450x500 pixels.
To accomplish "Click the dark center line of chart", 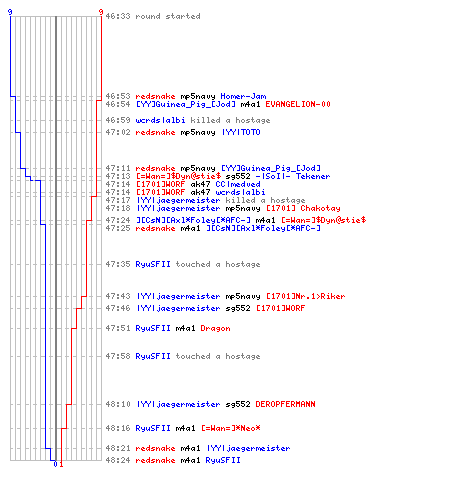I will pyautogui.click(x=56, y=238).
